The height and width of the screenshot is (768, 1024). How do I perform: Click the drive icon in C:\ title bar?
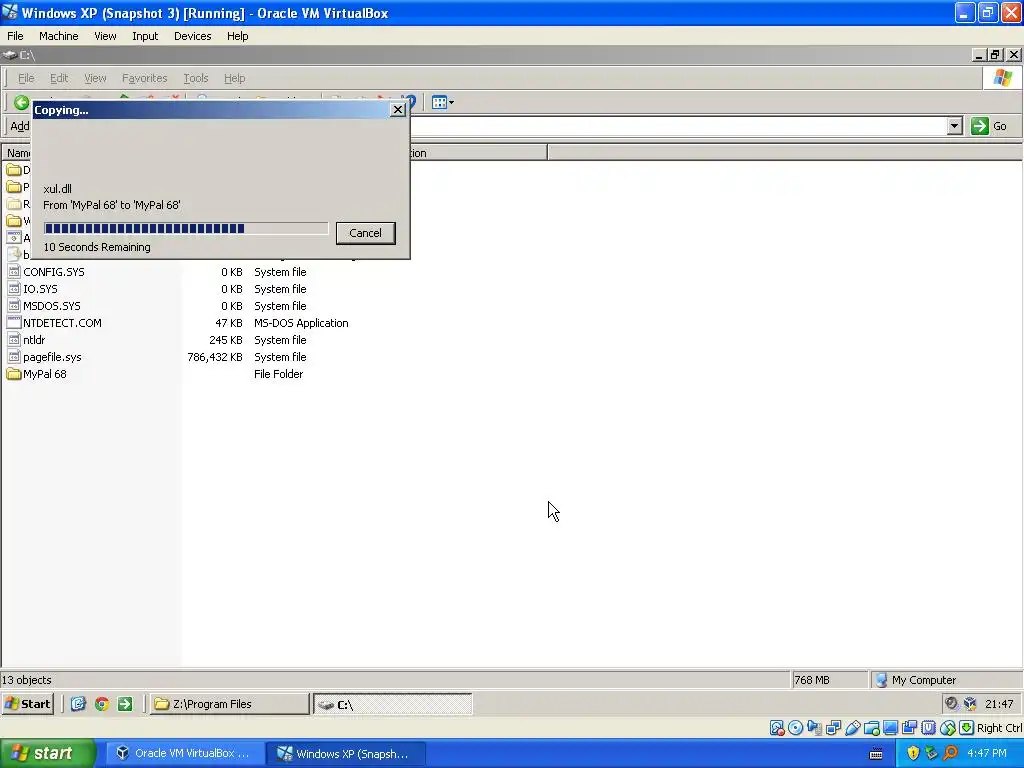point(10,55)
